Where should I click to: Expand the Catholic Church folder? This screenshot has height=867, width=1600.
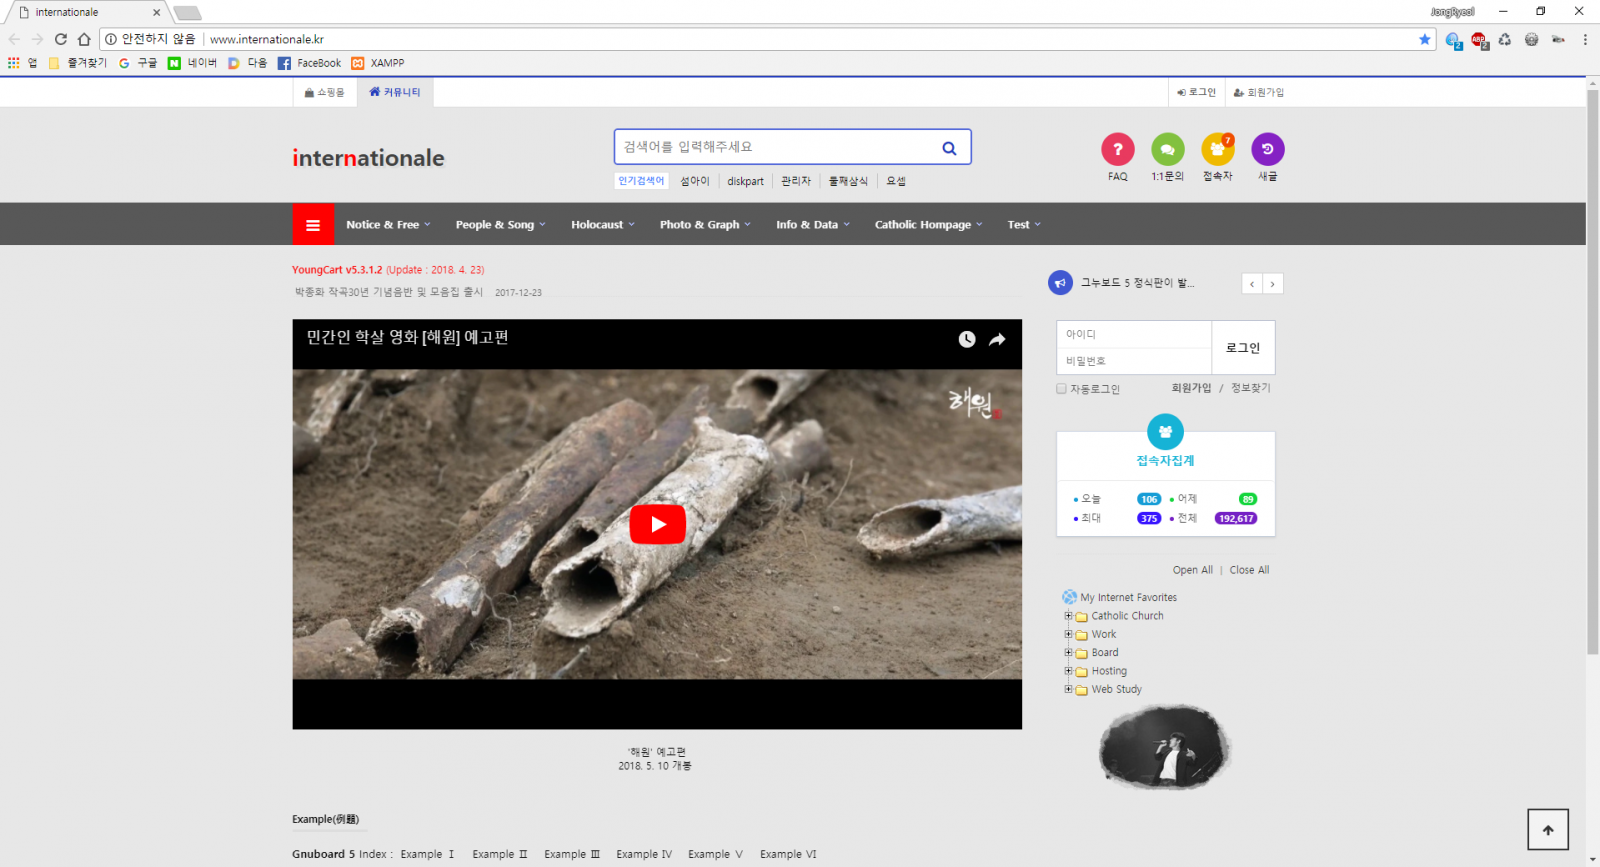click(x=1068, y=616)
